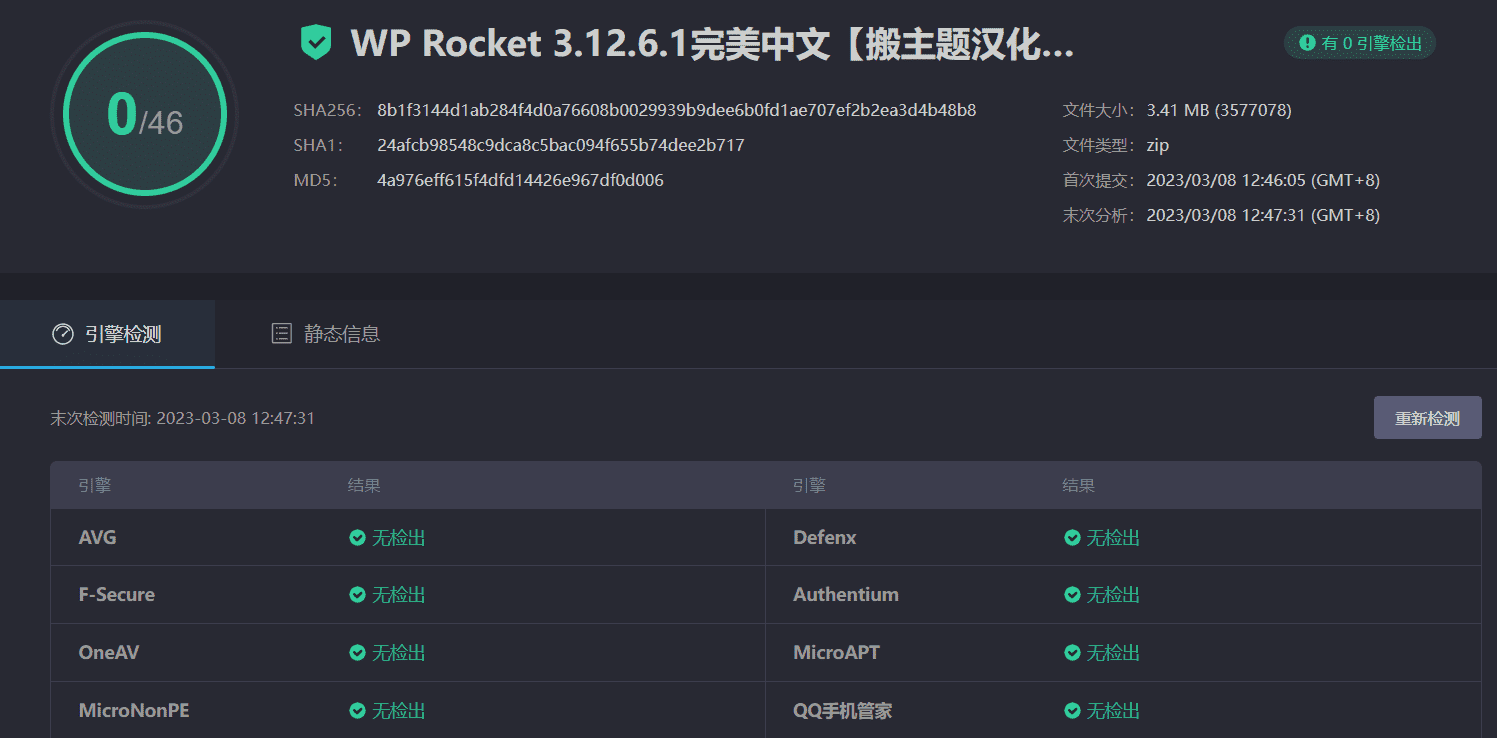Select the SHA1 hash value 24afcb98...
The width and height of the screenshot is (1497, 738).
561,145
